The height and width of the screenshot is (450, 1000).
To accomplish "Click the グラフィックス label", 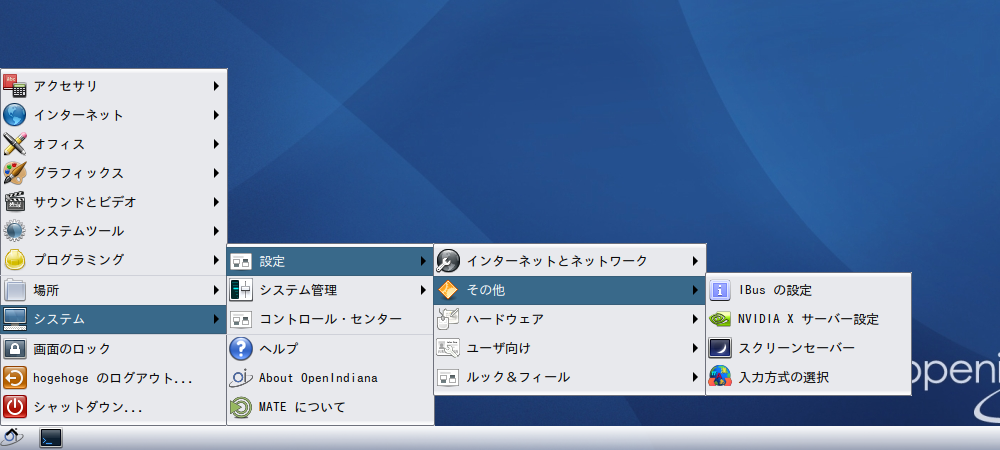I will pyautogui.click(x=78, y=173).
